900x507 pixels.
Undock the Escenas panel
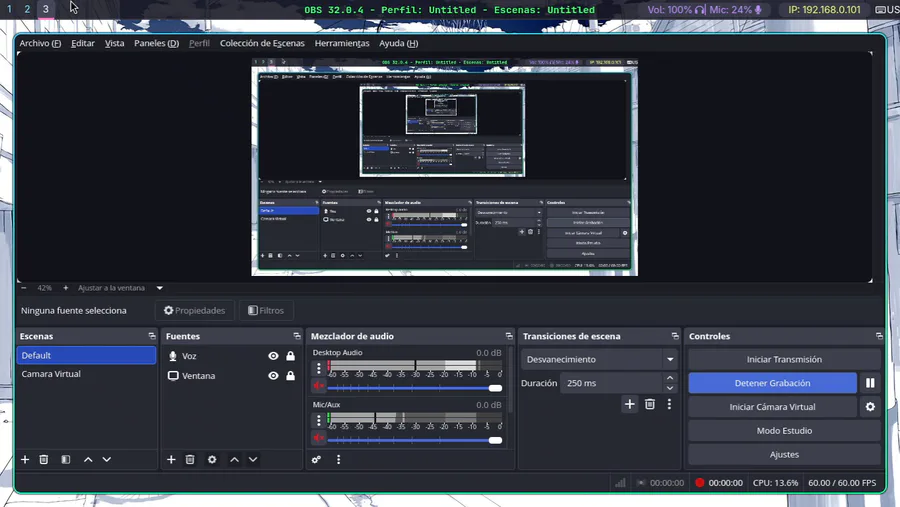[152, 336]
